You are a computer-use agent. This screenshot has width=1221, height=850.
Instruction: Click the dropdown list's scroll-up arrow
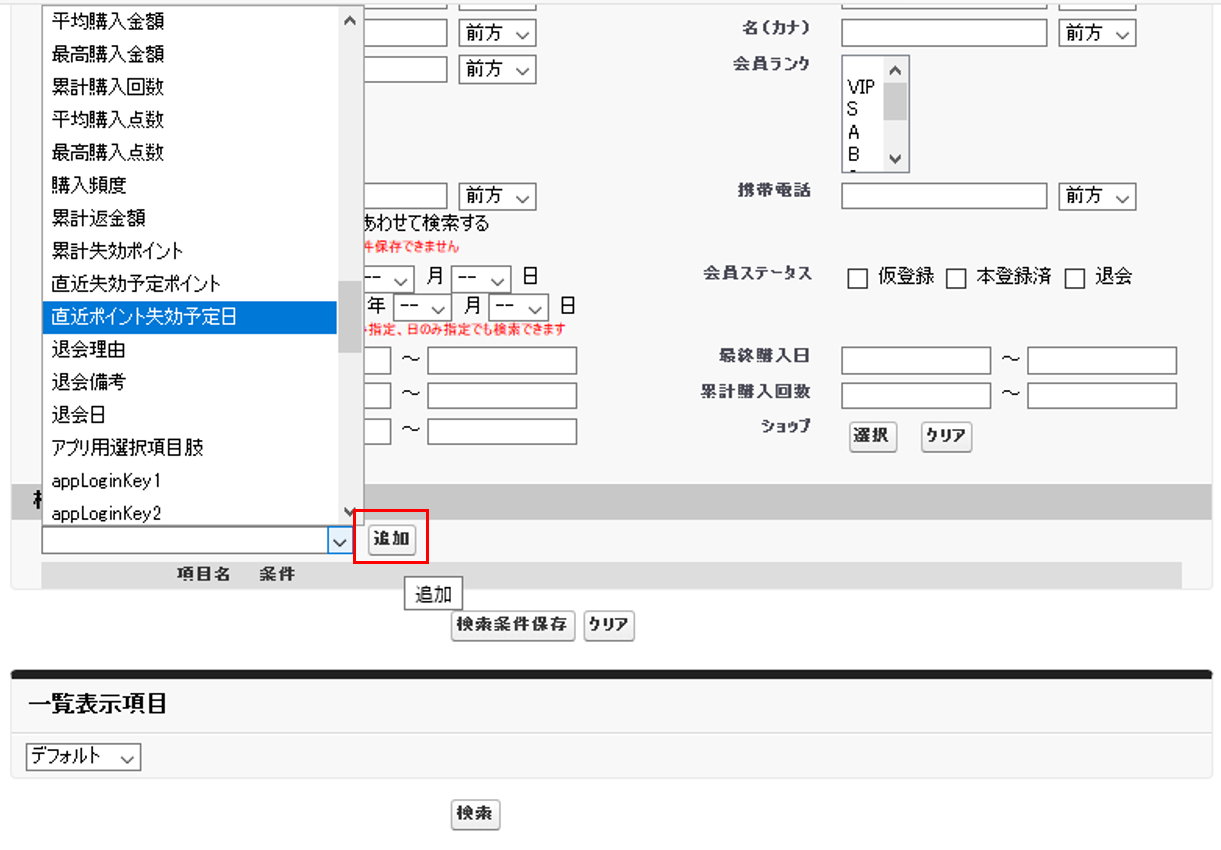coord(349,20)
